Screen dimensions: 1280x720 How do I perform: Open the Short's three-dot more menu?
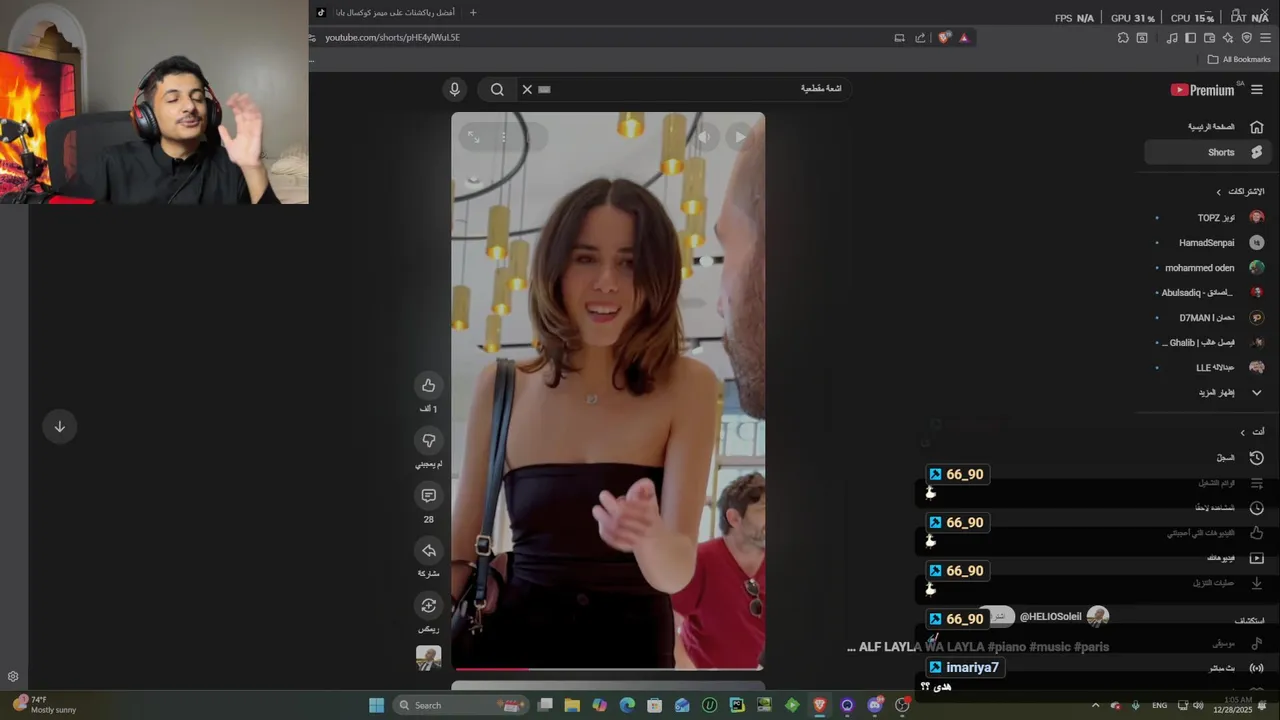tap(504, 137)
